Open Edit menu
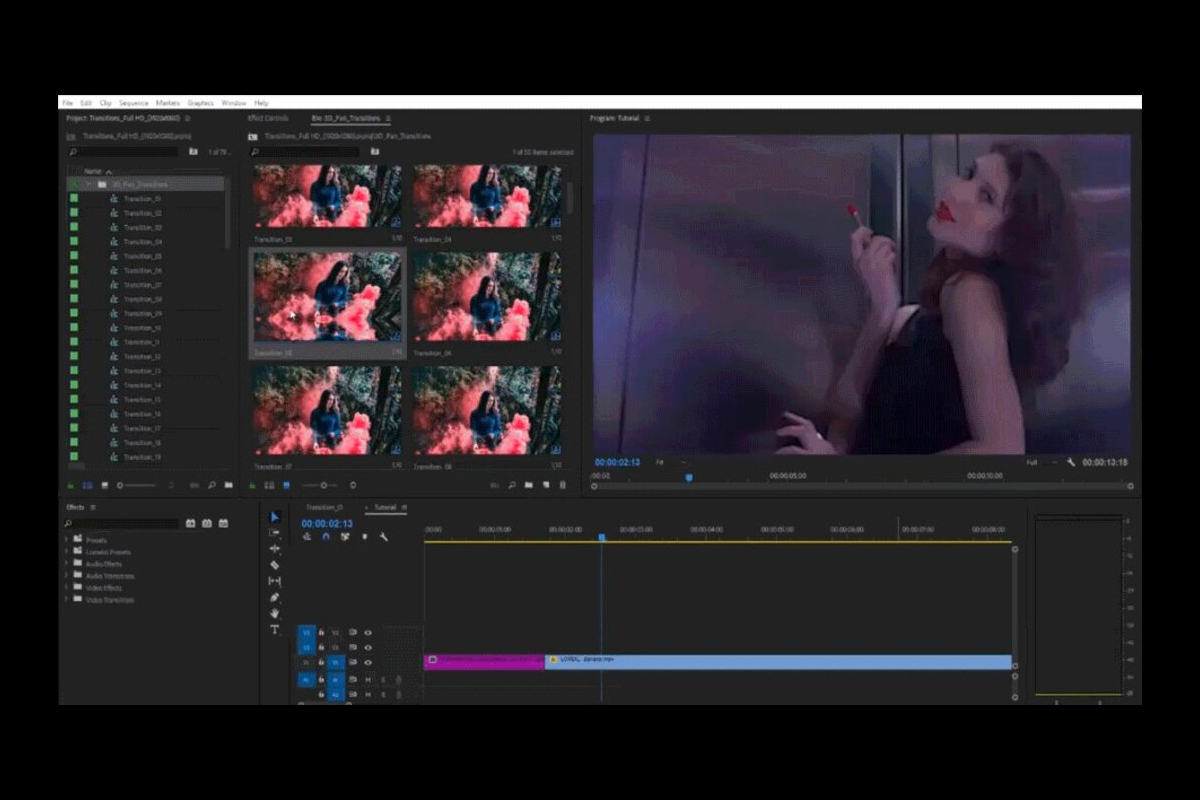This screenshot has width=1200, height=800. (x=86, y=103)
